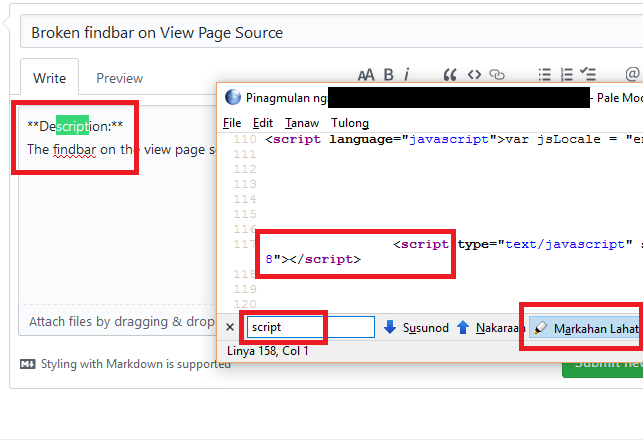Click the header size (AA) formatting icon
Viewport: 643px width, 443px height.
(366, 75)
